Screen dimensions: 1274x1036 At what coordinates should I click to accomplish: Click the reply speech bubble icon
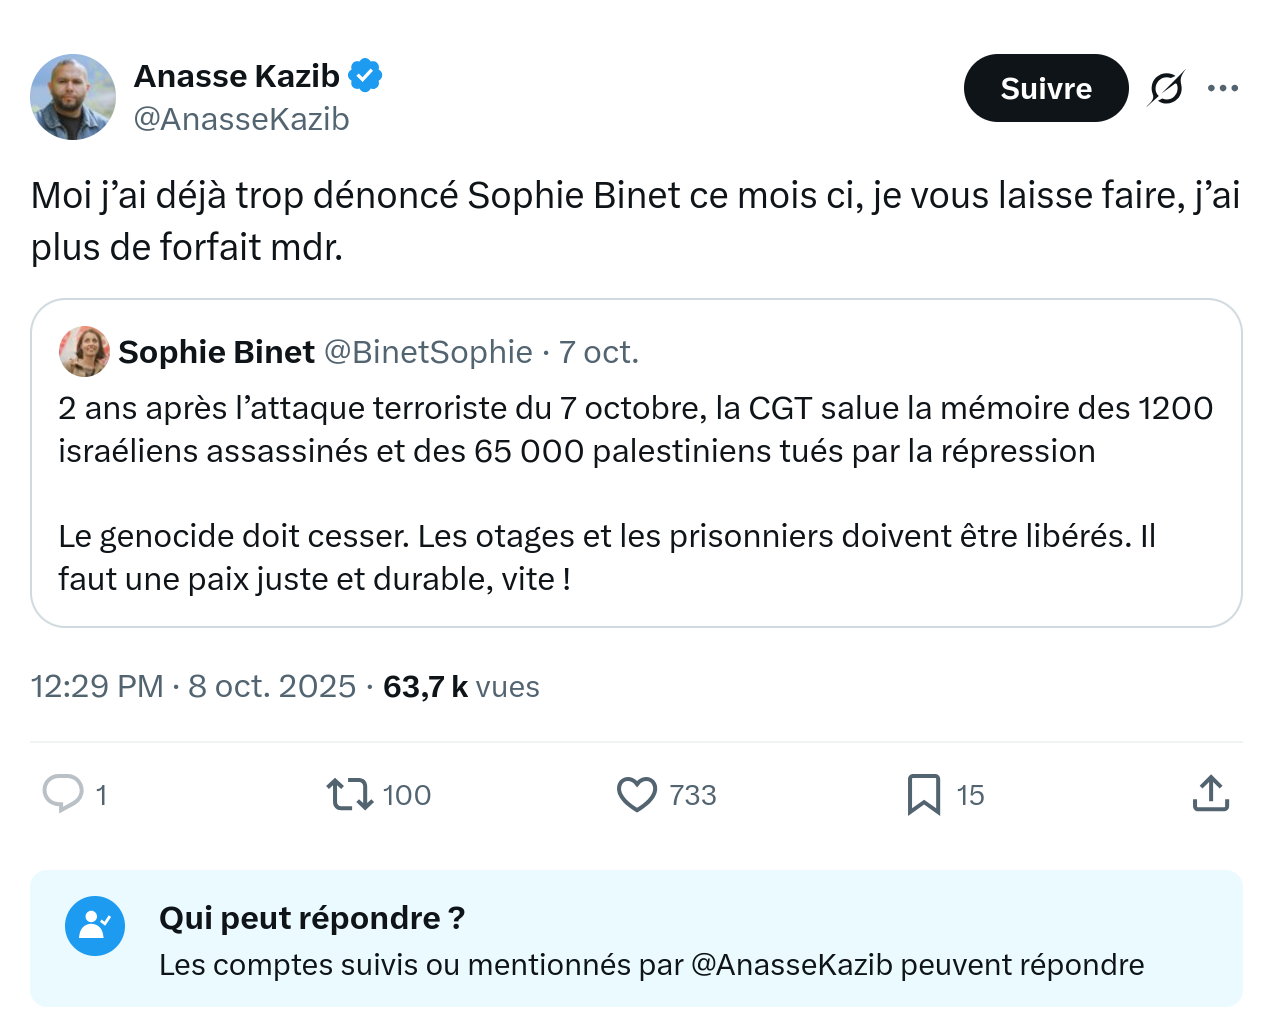point(63,794)
